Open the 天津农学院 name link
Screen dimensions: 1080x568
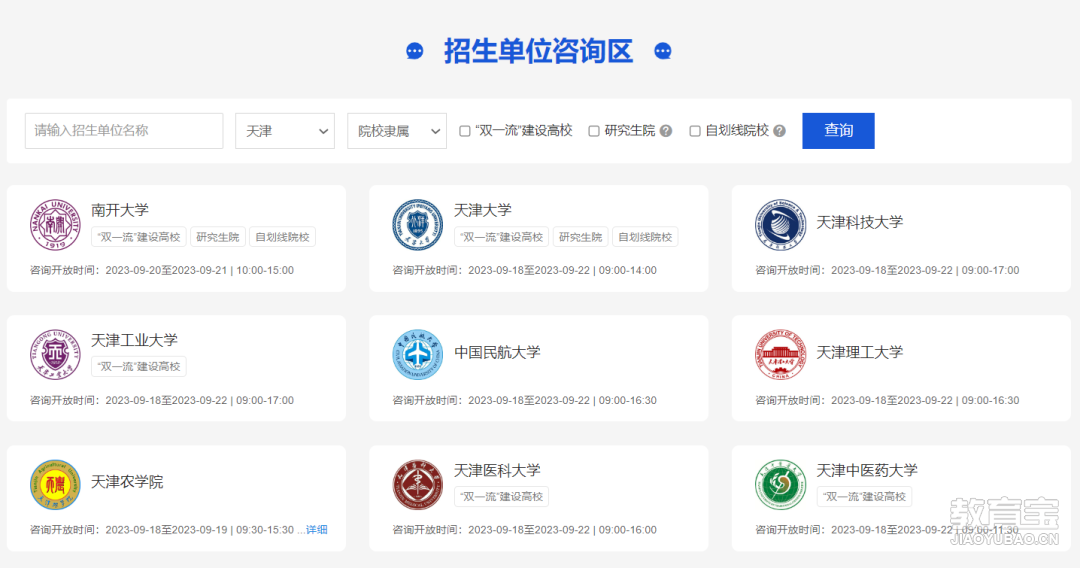coord(127,482)
